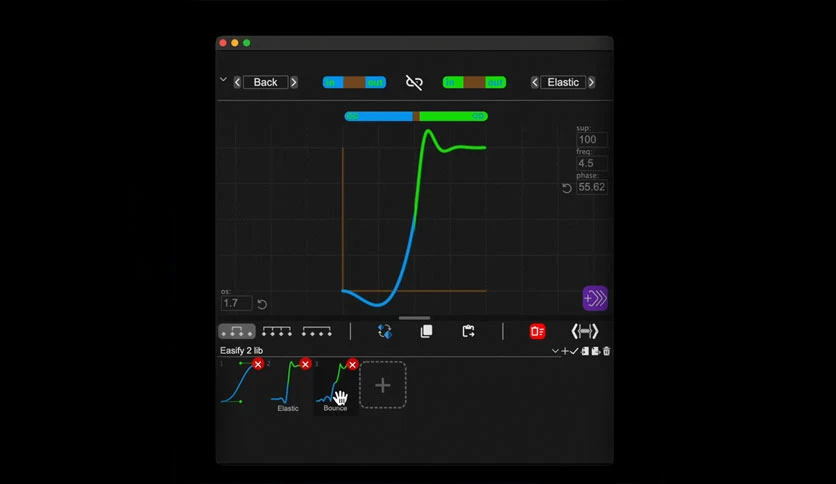Go to next ease type after Back
This screenshot has width=836, height=484.
click(x=294, y=82)
